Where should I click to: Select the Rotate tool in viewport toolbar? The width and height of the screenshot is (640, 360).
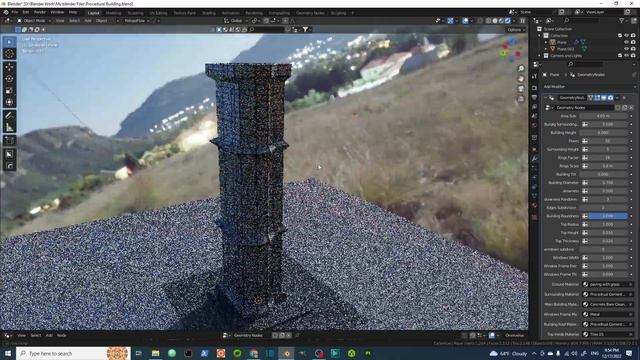coord(9,79)
